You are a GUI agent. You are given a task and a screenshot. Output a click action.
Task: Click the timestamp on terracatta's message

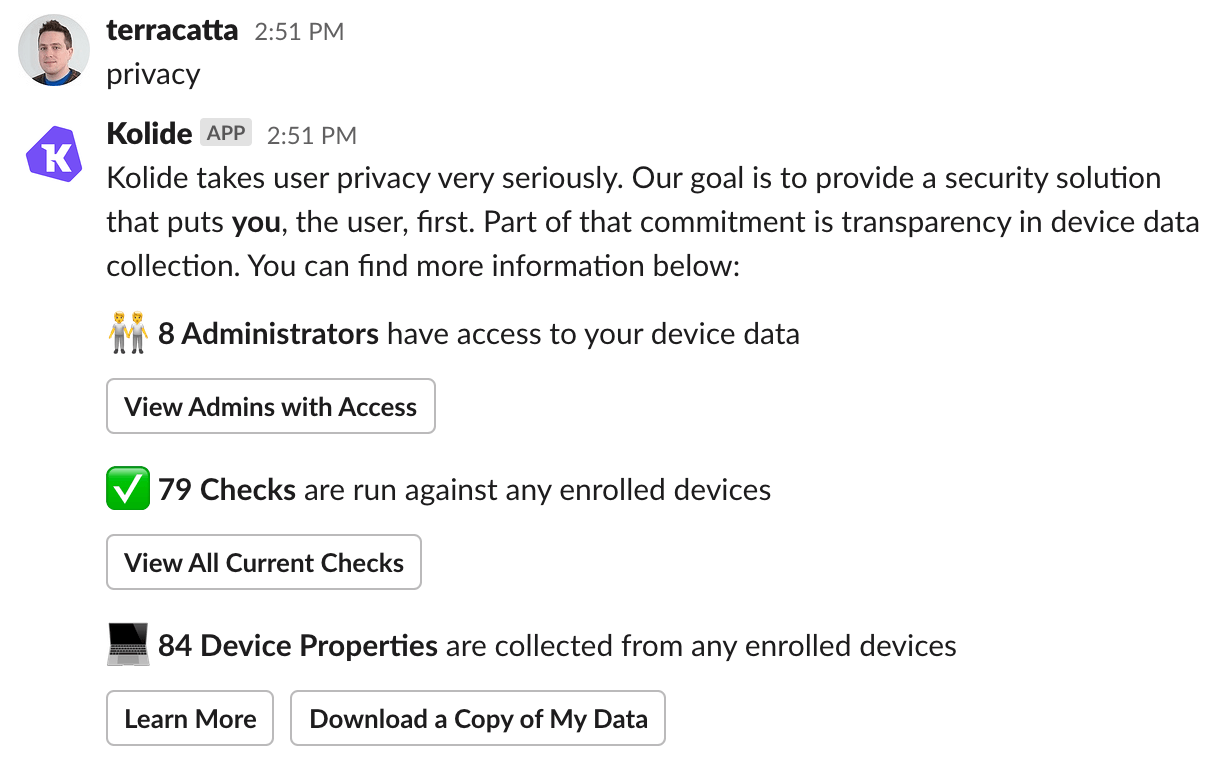click(299, 32)
